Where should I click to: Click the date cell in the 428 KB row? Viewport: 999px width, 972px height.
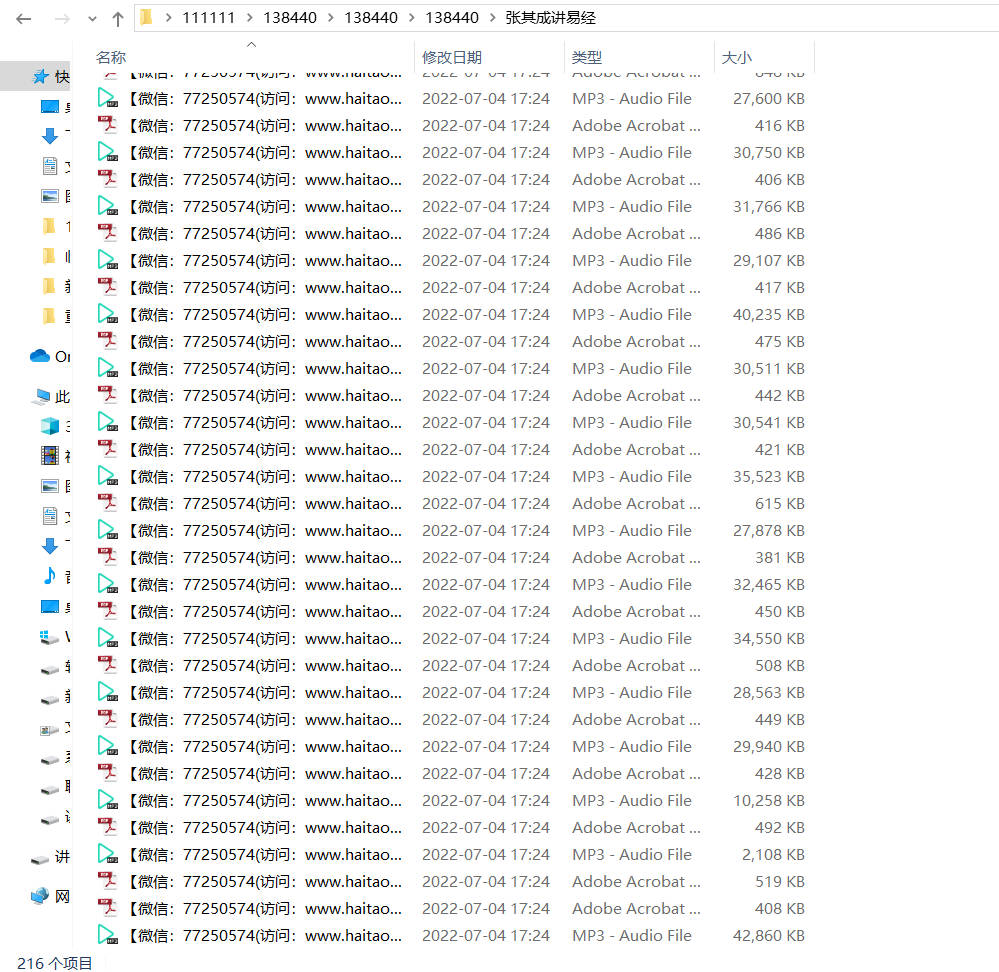coord(485,773)
